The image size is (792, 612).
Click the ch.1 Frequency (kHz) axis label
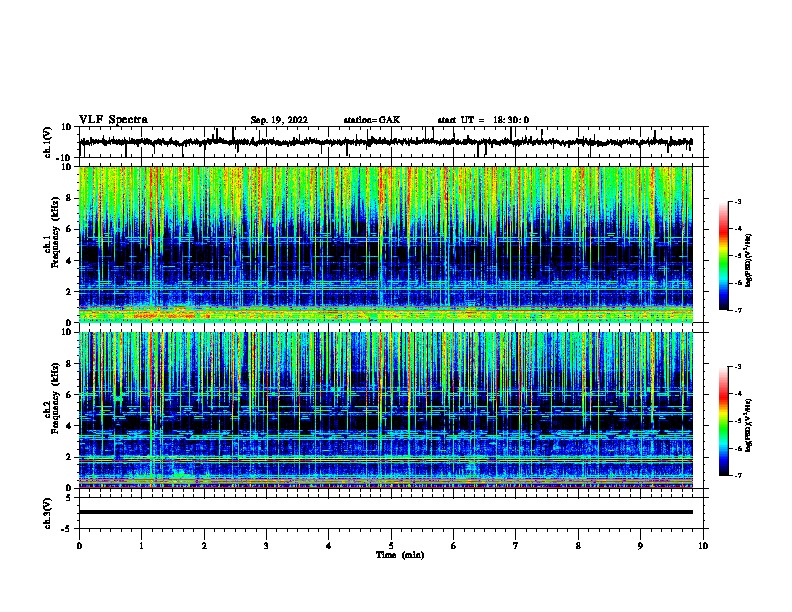coord(52,232)
